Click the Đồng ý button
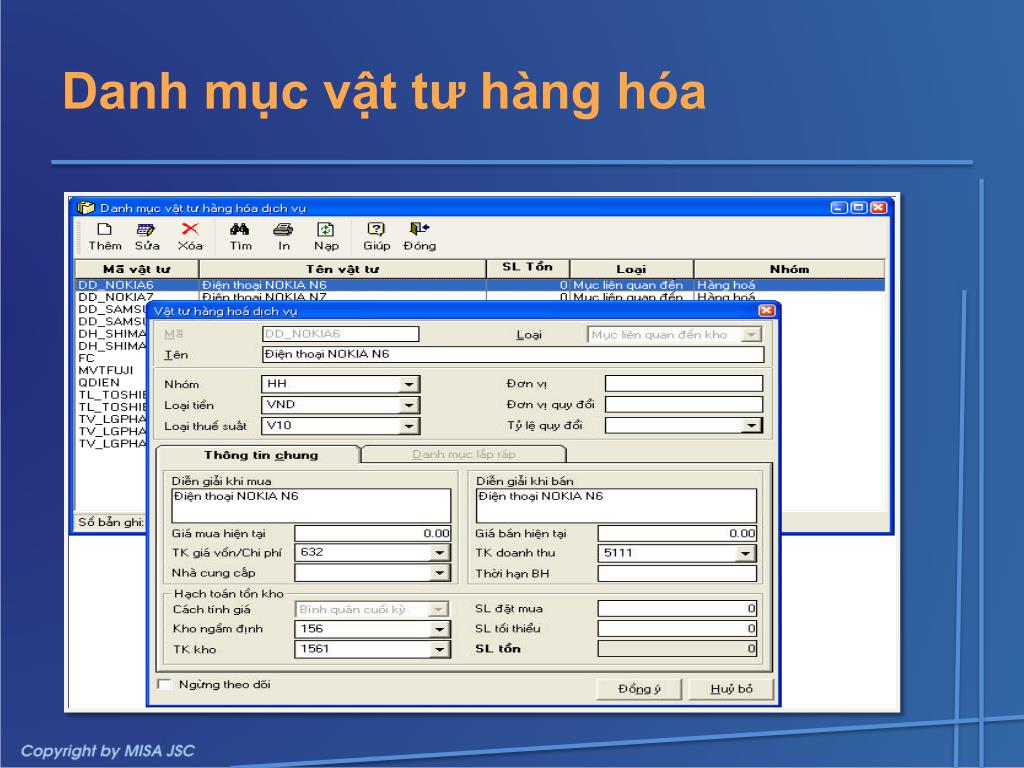 (x=639, y=689)
